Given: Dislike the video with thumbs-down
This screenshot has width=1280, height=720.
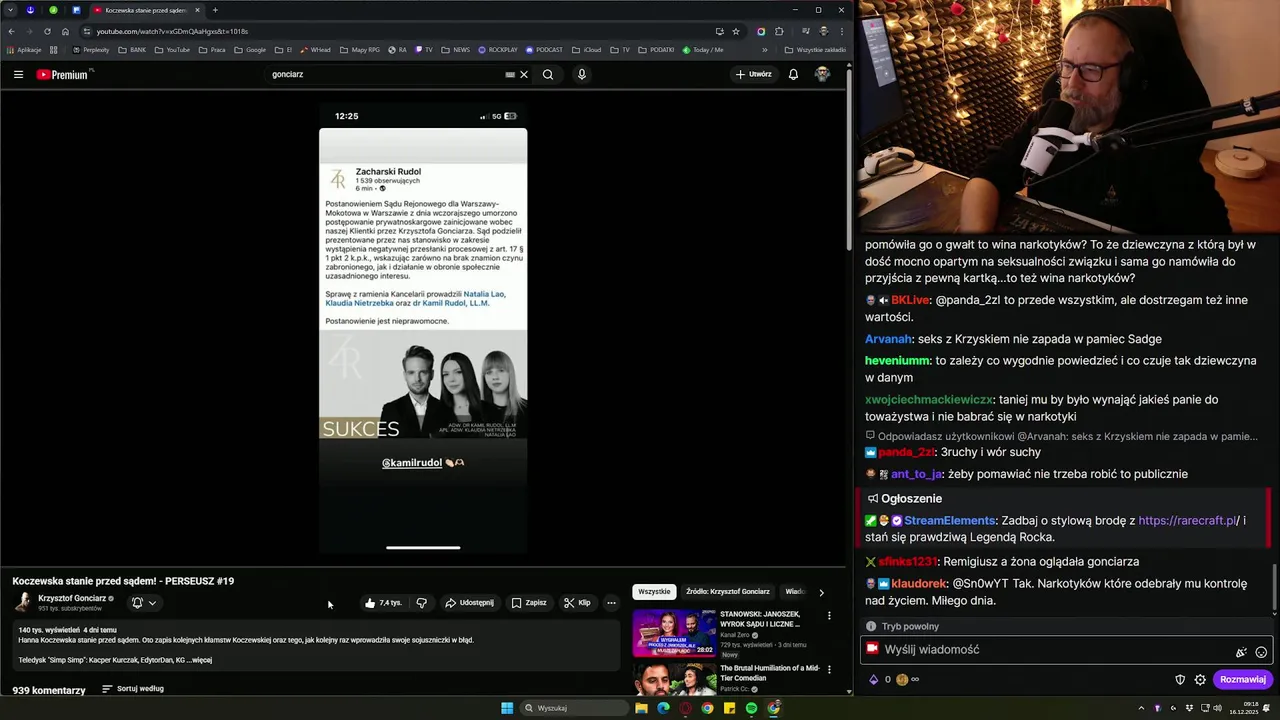Looking at the screenshot, I should [421, 603].
